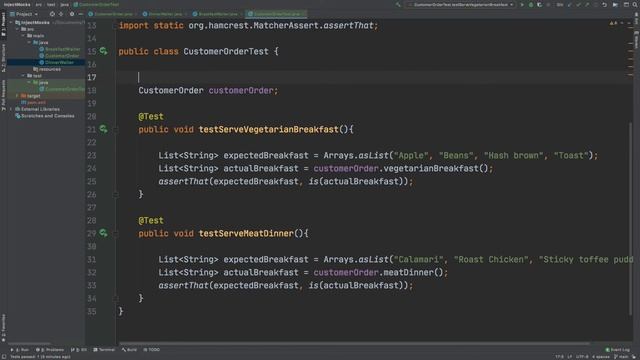This screenshot has width=640, height=360.
Task: Collapse the src folder in the project tree
Action: click(x=17, y=29)
